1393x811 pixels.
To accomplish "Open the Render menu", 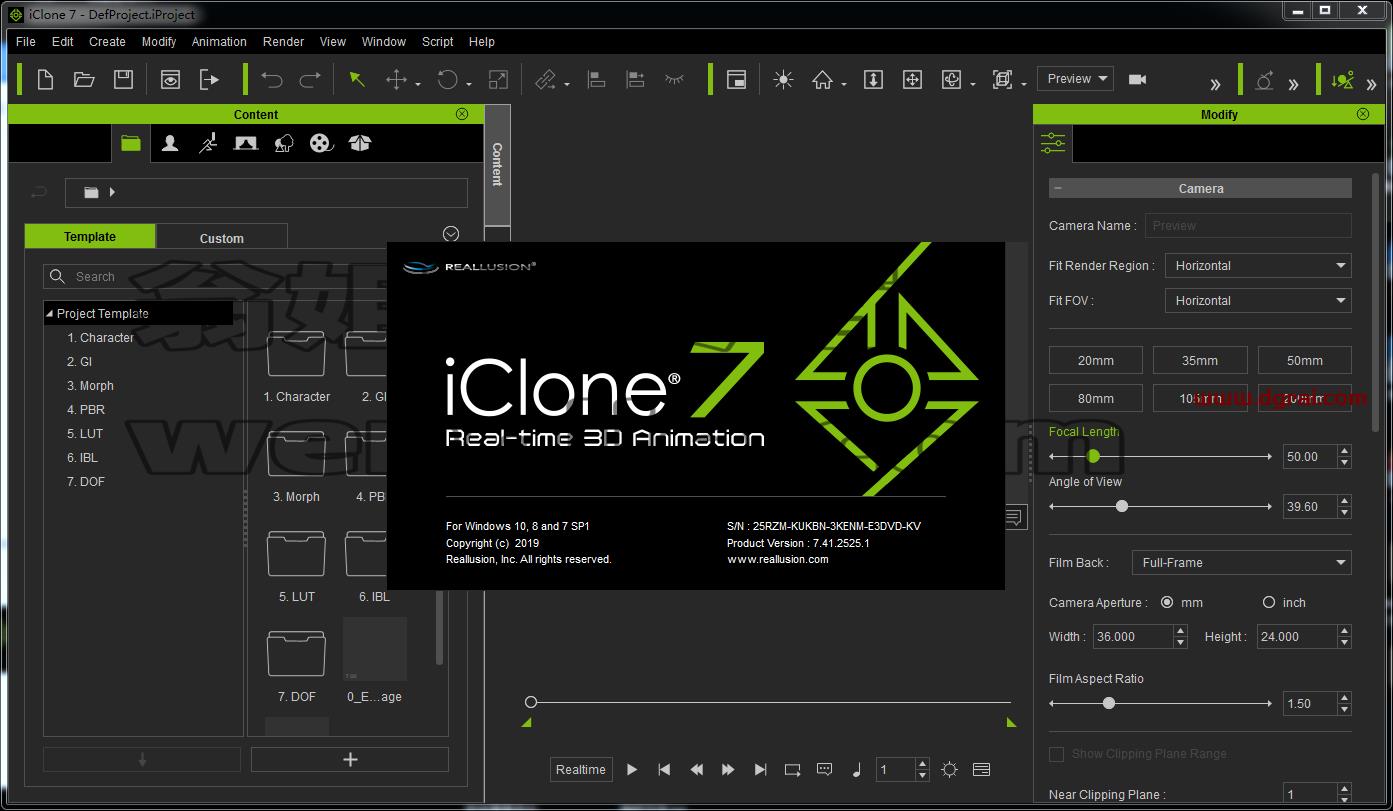I will pos(284,42).
